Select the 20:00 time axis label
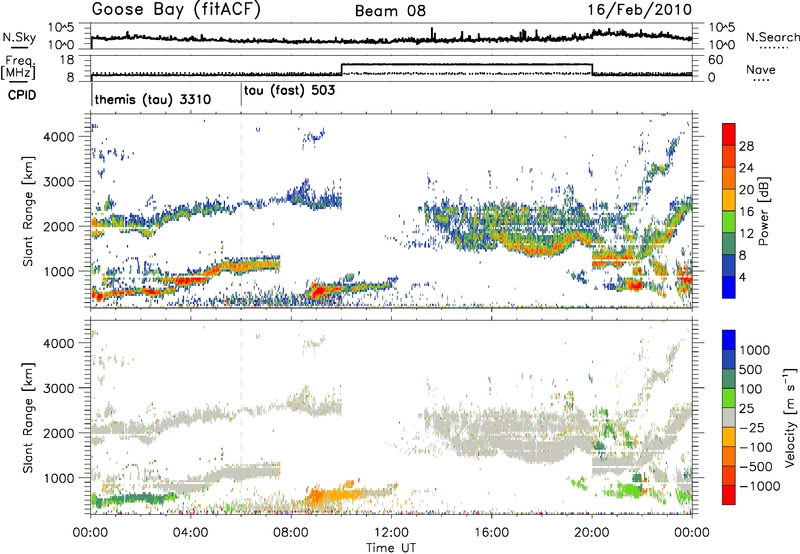 click(591, 533)
